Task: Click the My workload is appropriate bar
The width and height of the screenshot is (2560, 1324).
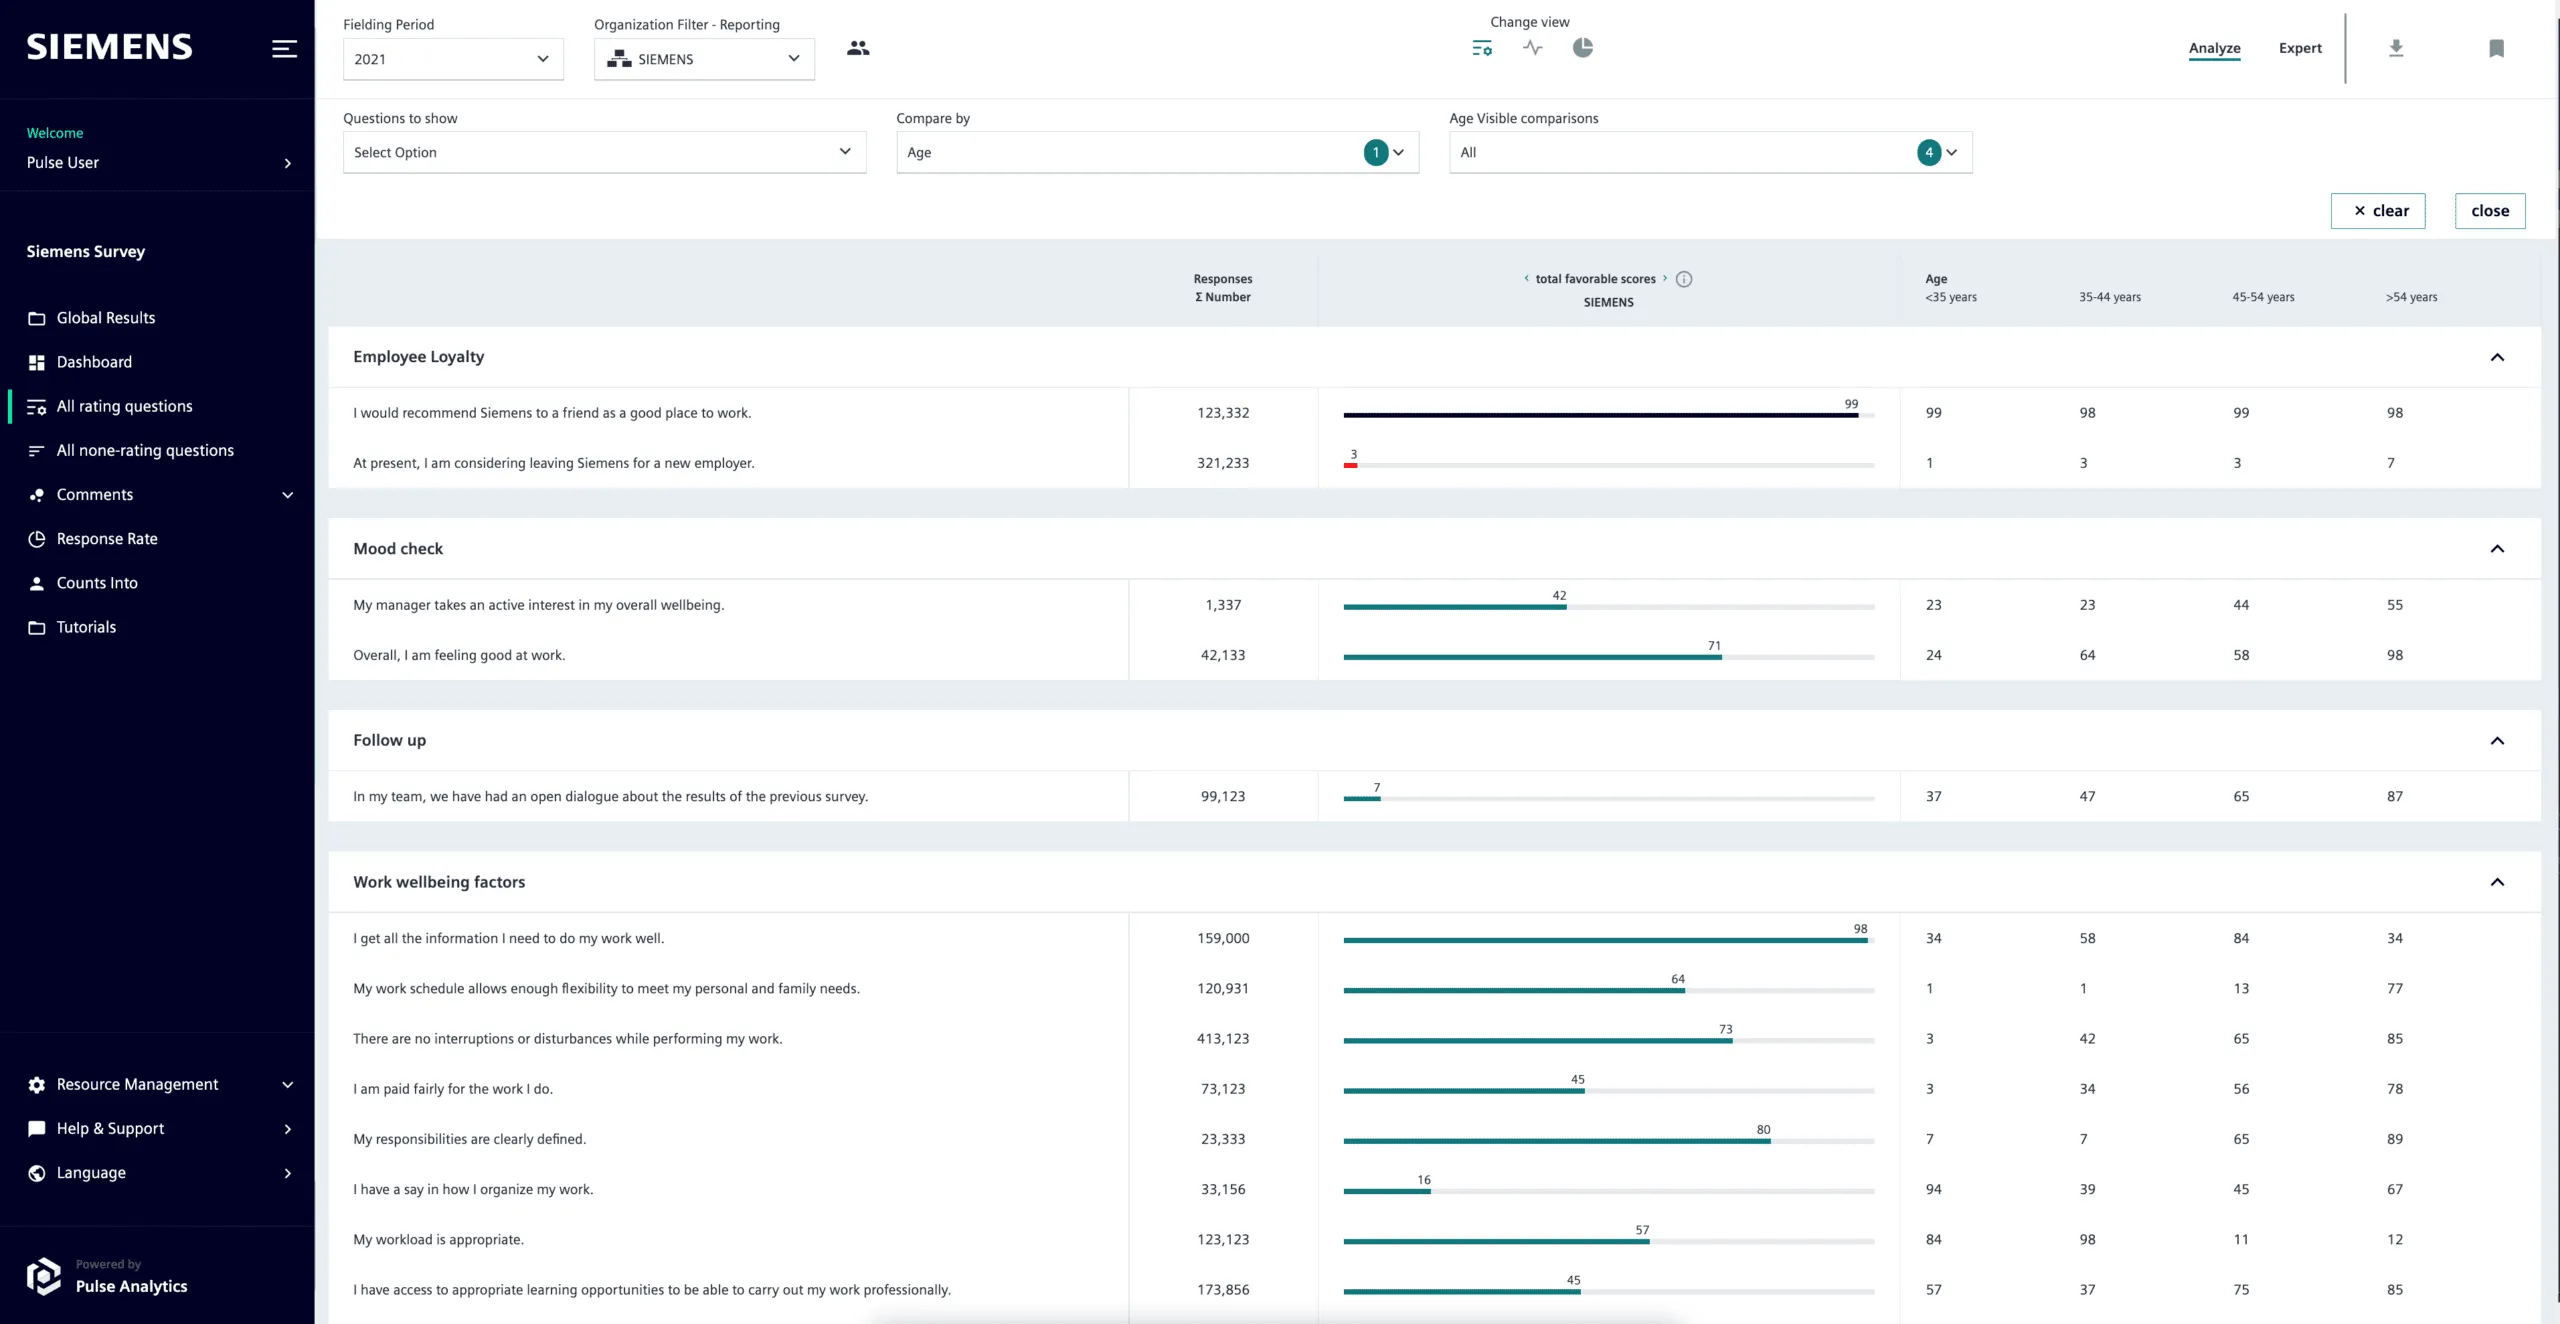Action: tap(1608, 1241)
